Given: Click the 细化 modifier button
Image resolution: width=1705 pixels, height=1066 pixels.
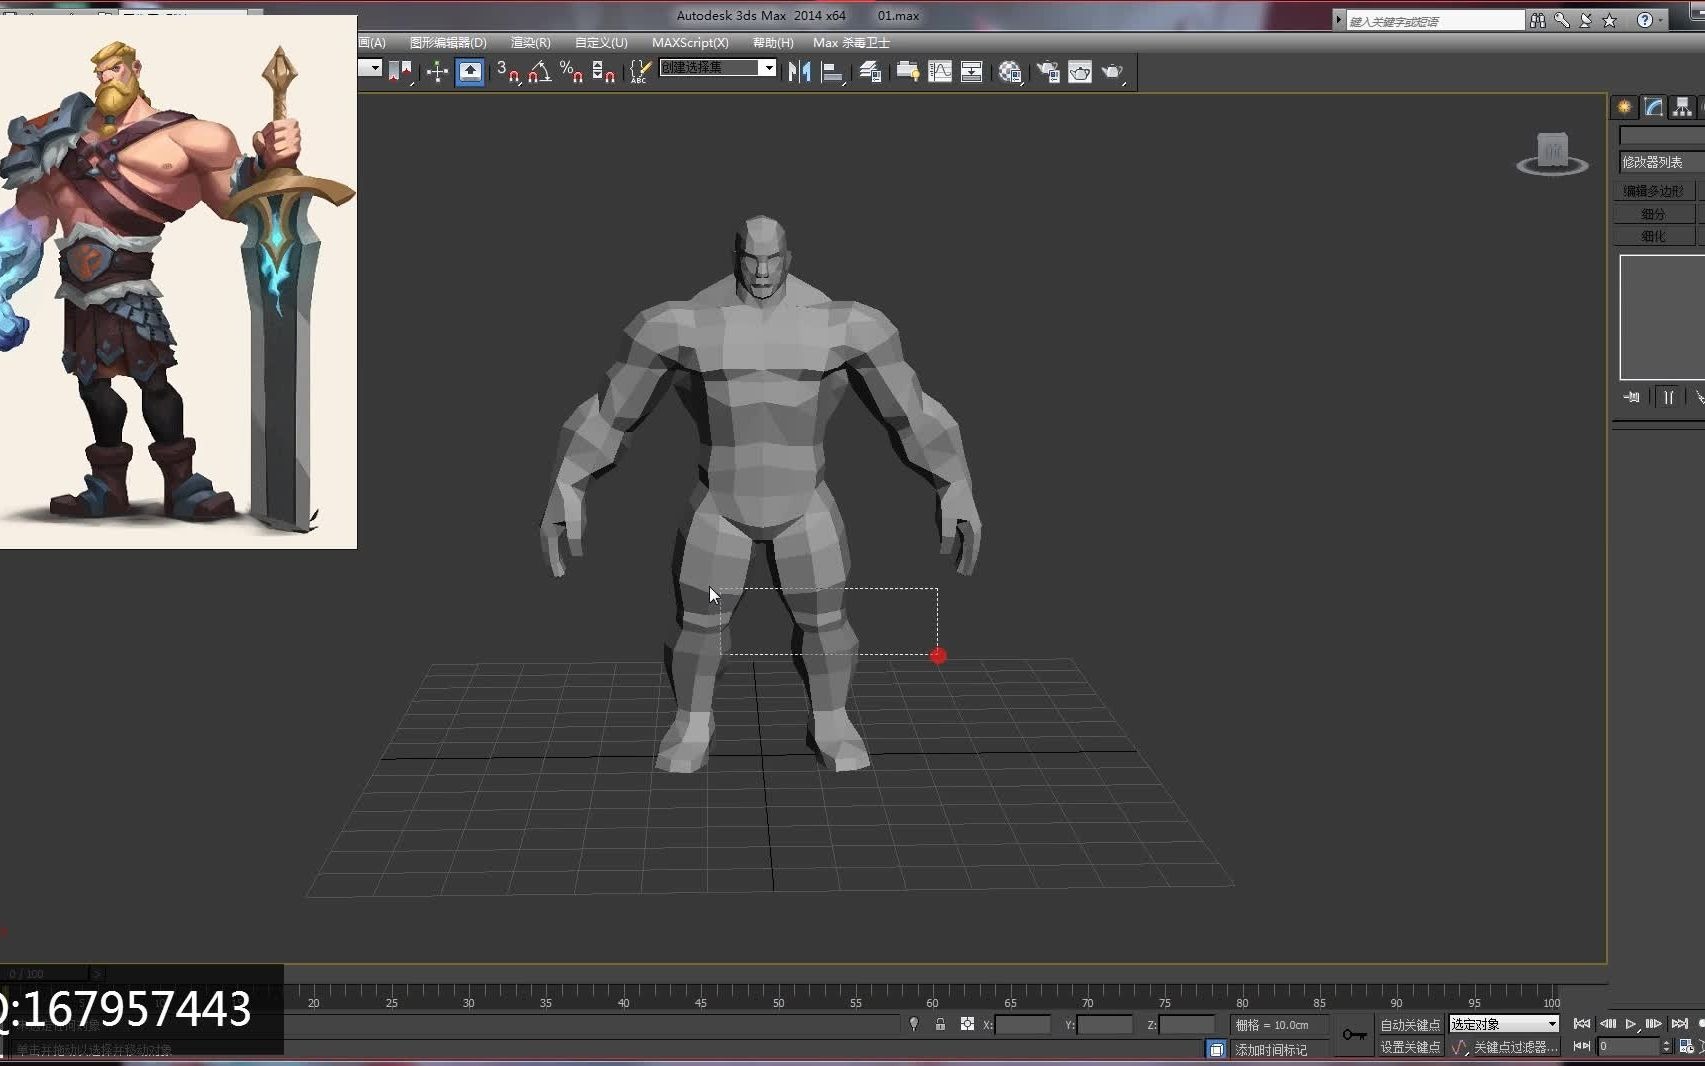Looking at the screenshot, I should tap(1654, 236).
